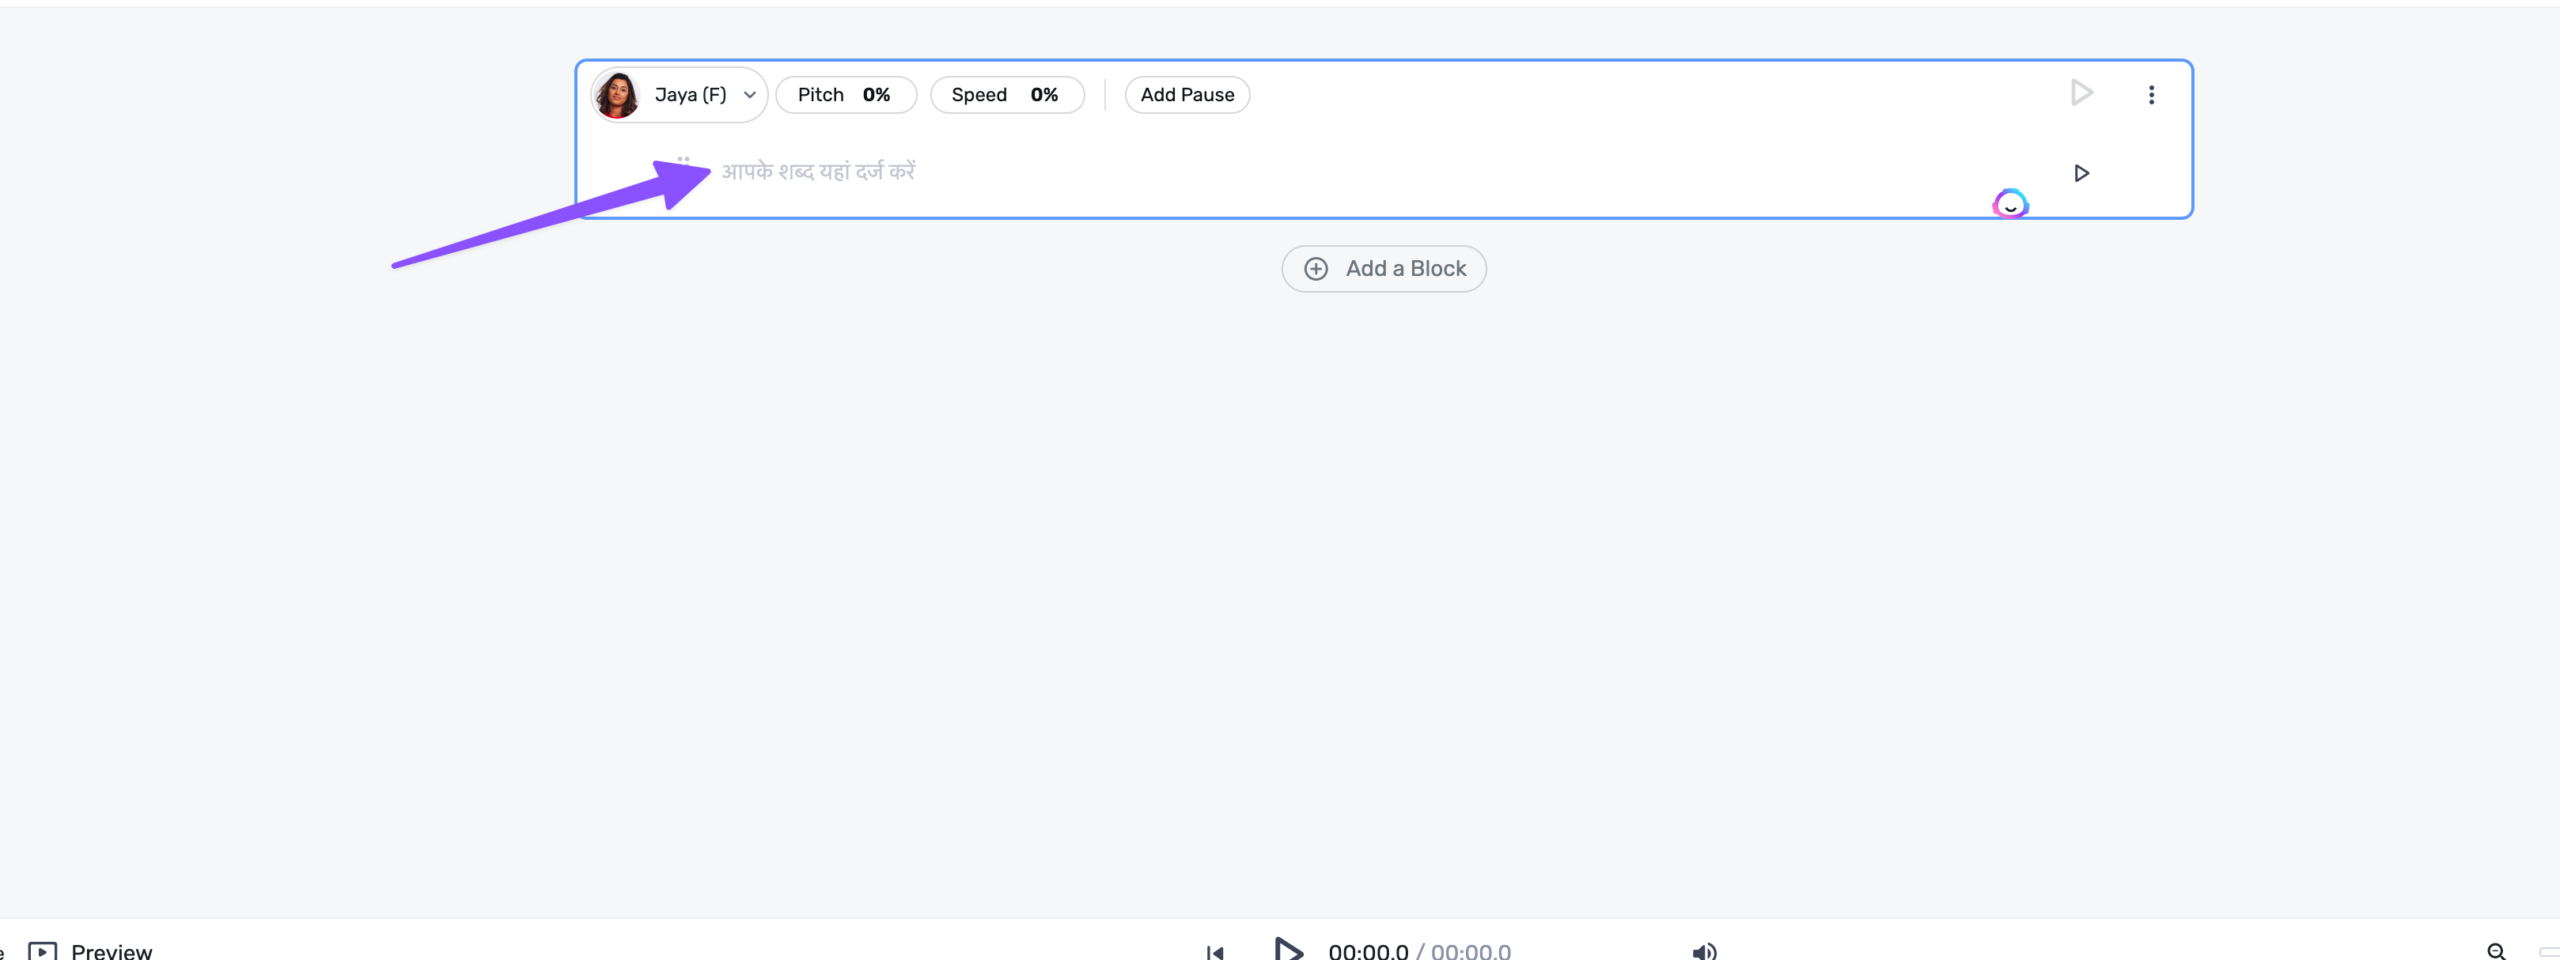Click the zoom out magnifier icon
The image size is (2560, 960).
(x=2496, y=951)
